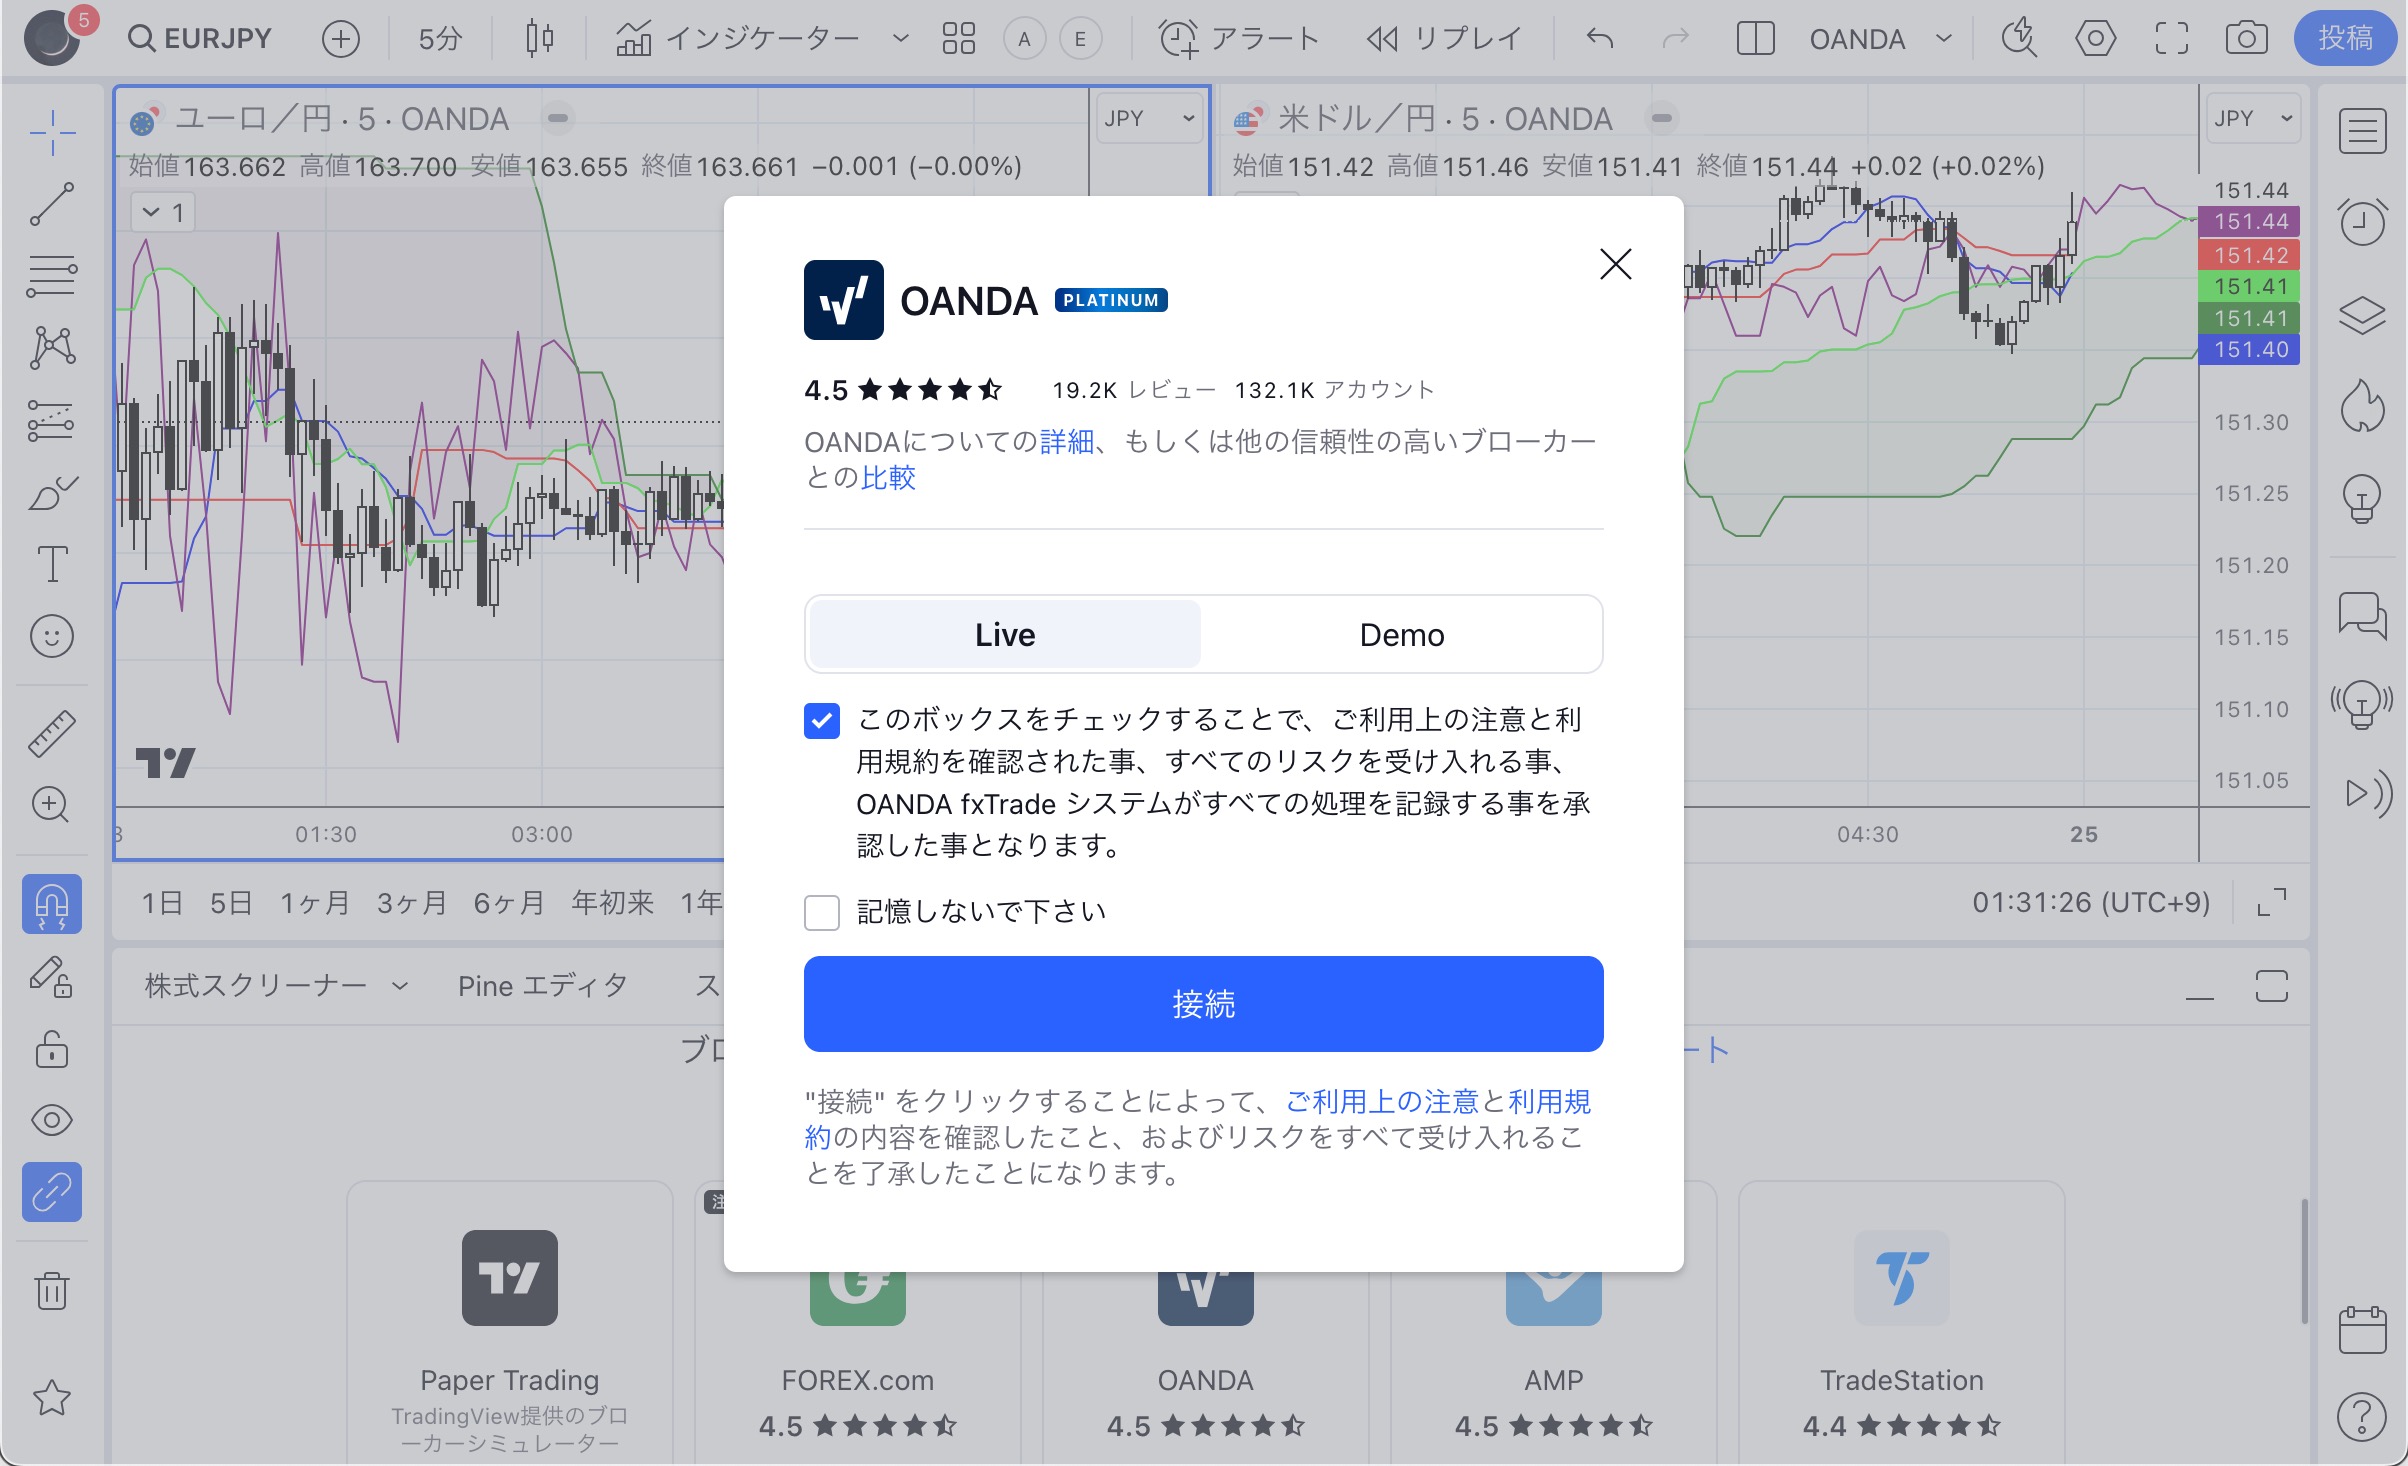Open JPY currency dropdown on USDJPY chart

(2252, 119)
